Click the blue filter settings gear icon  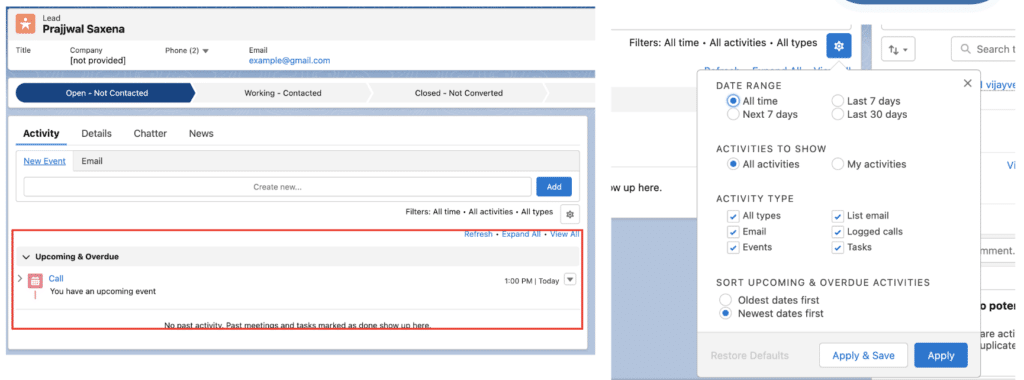click(839, 46)
